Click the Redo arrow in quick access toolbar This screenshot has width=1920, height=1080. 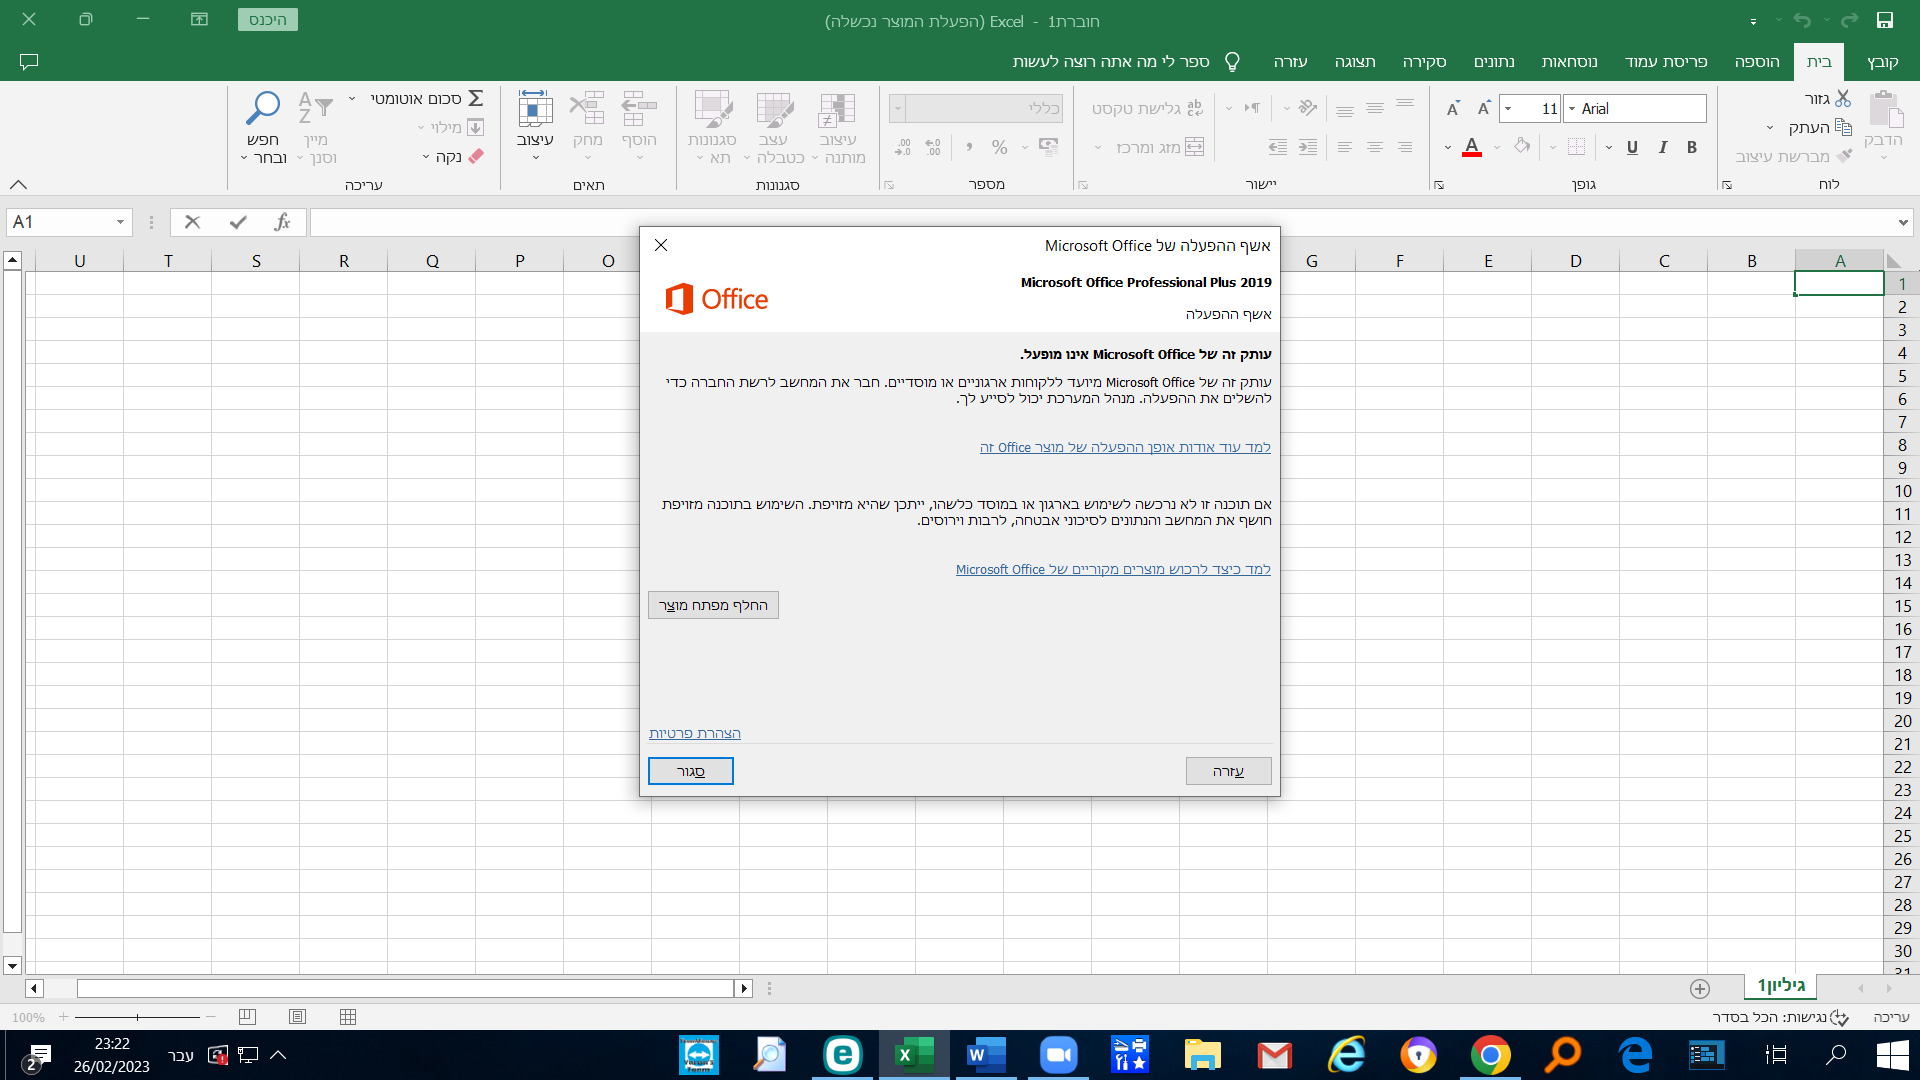(x=1850, y=20)
